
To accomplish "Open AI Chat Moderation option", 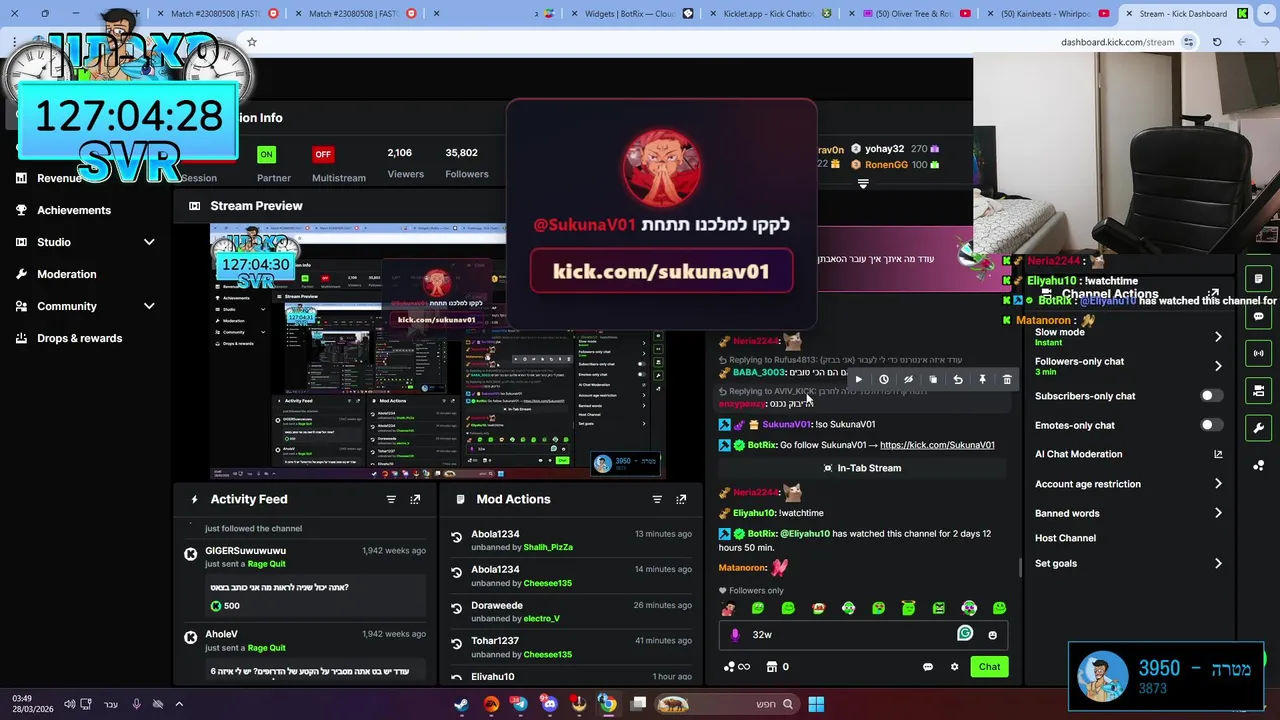I will tap(1078, 454).
